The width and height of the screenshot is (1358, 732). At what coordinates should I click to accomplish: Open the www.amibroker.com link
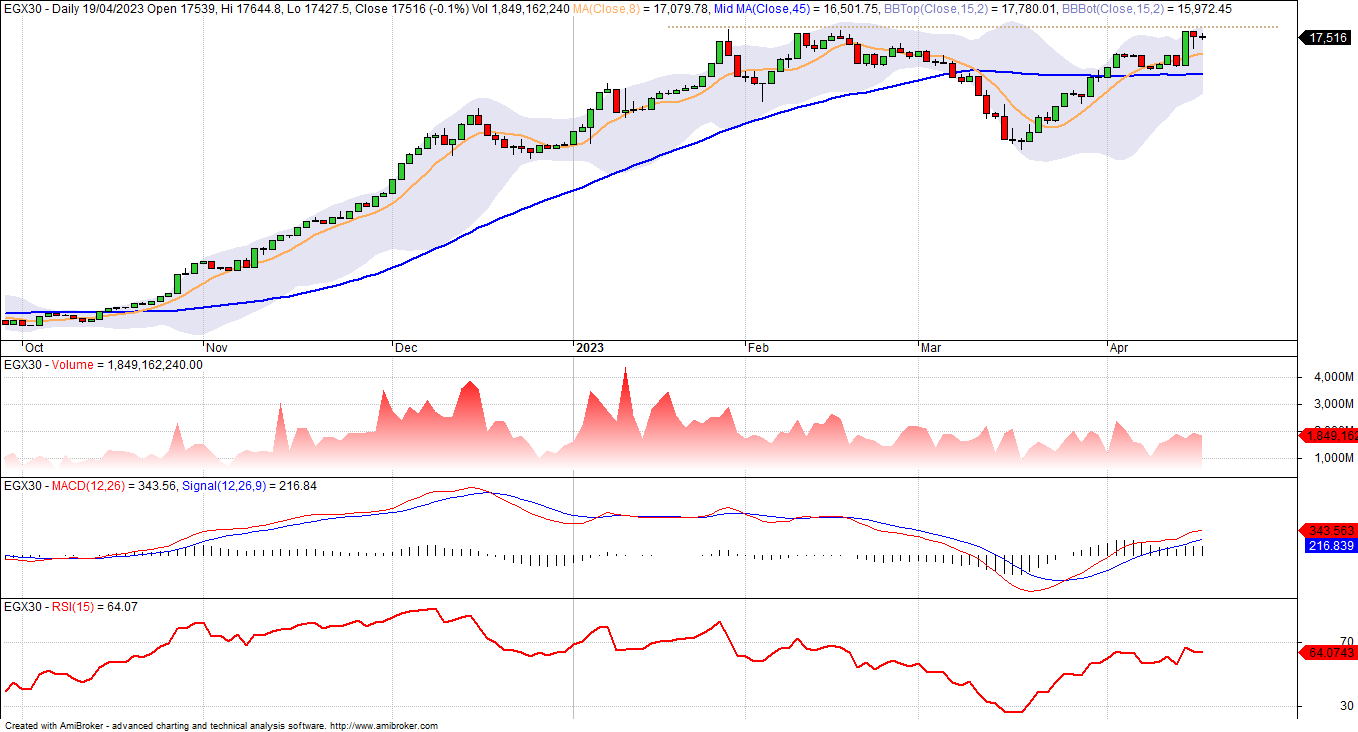pyautogui.click(x=383, y=726)
